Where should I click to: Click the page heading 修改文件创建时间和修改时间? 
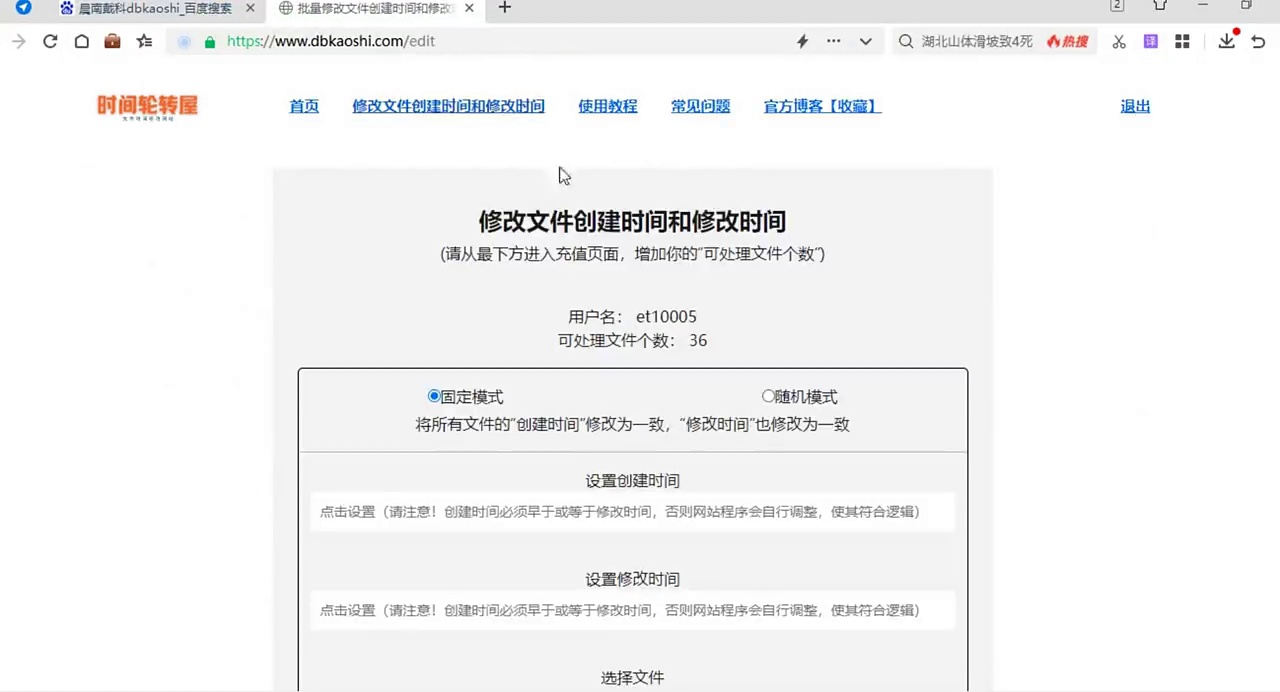(632, 221)
